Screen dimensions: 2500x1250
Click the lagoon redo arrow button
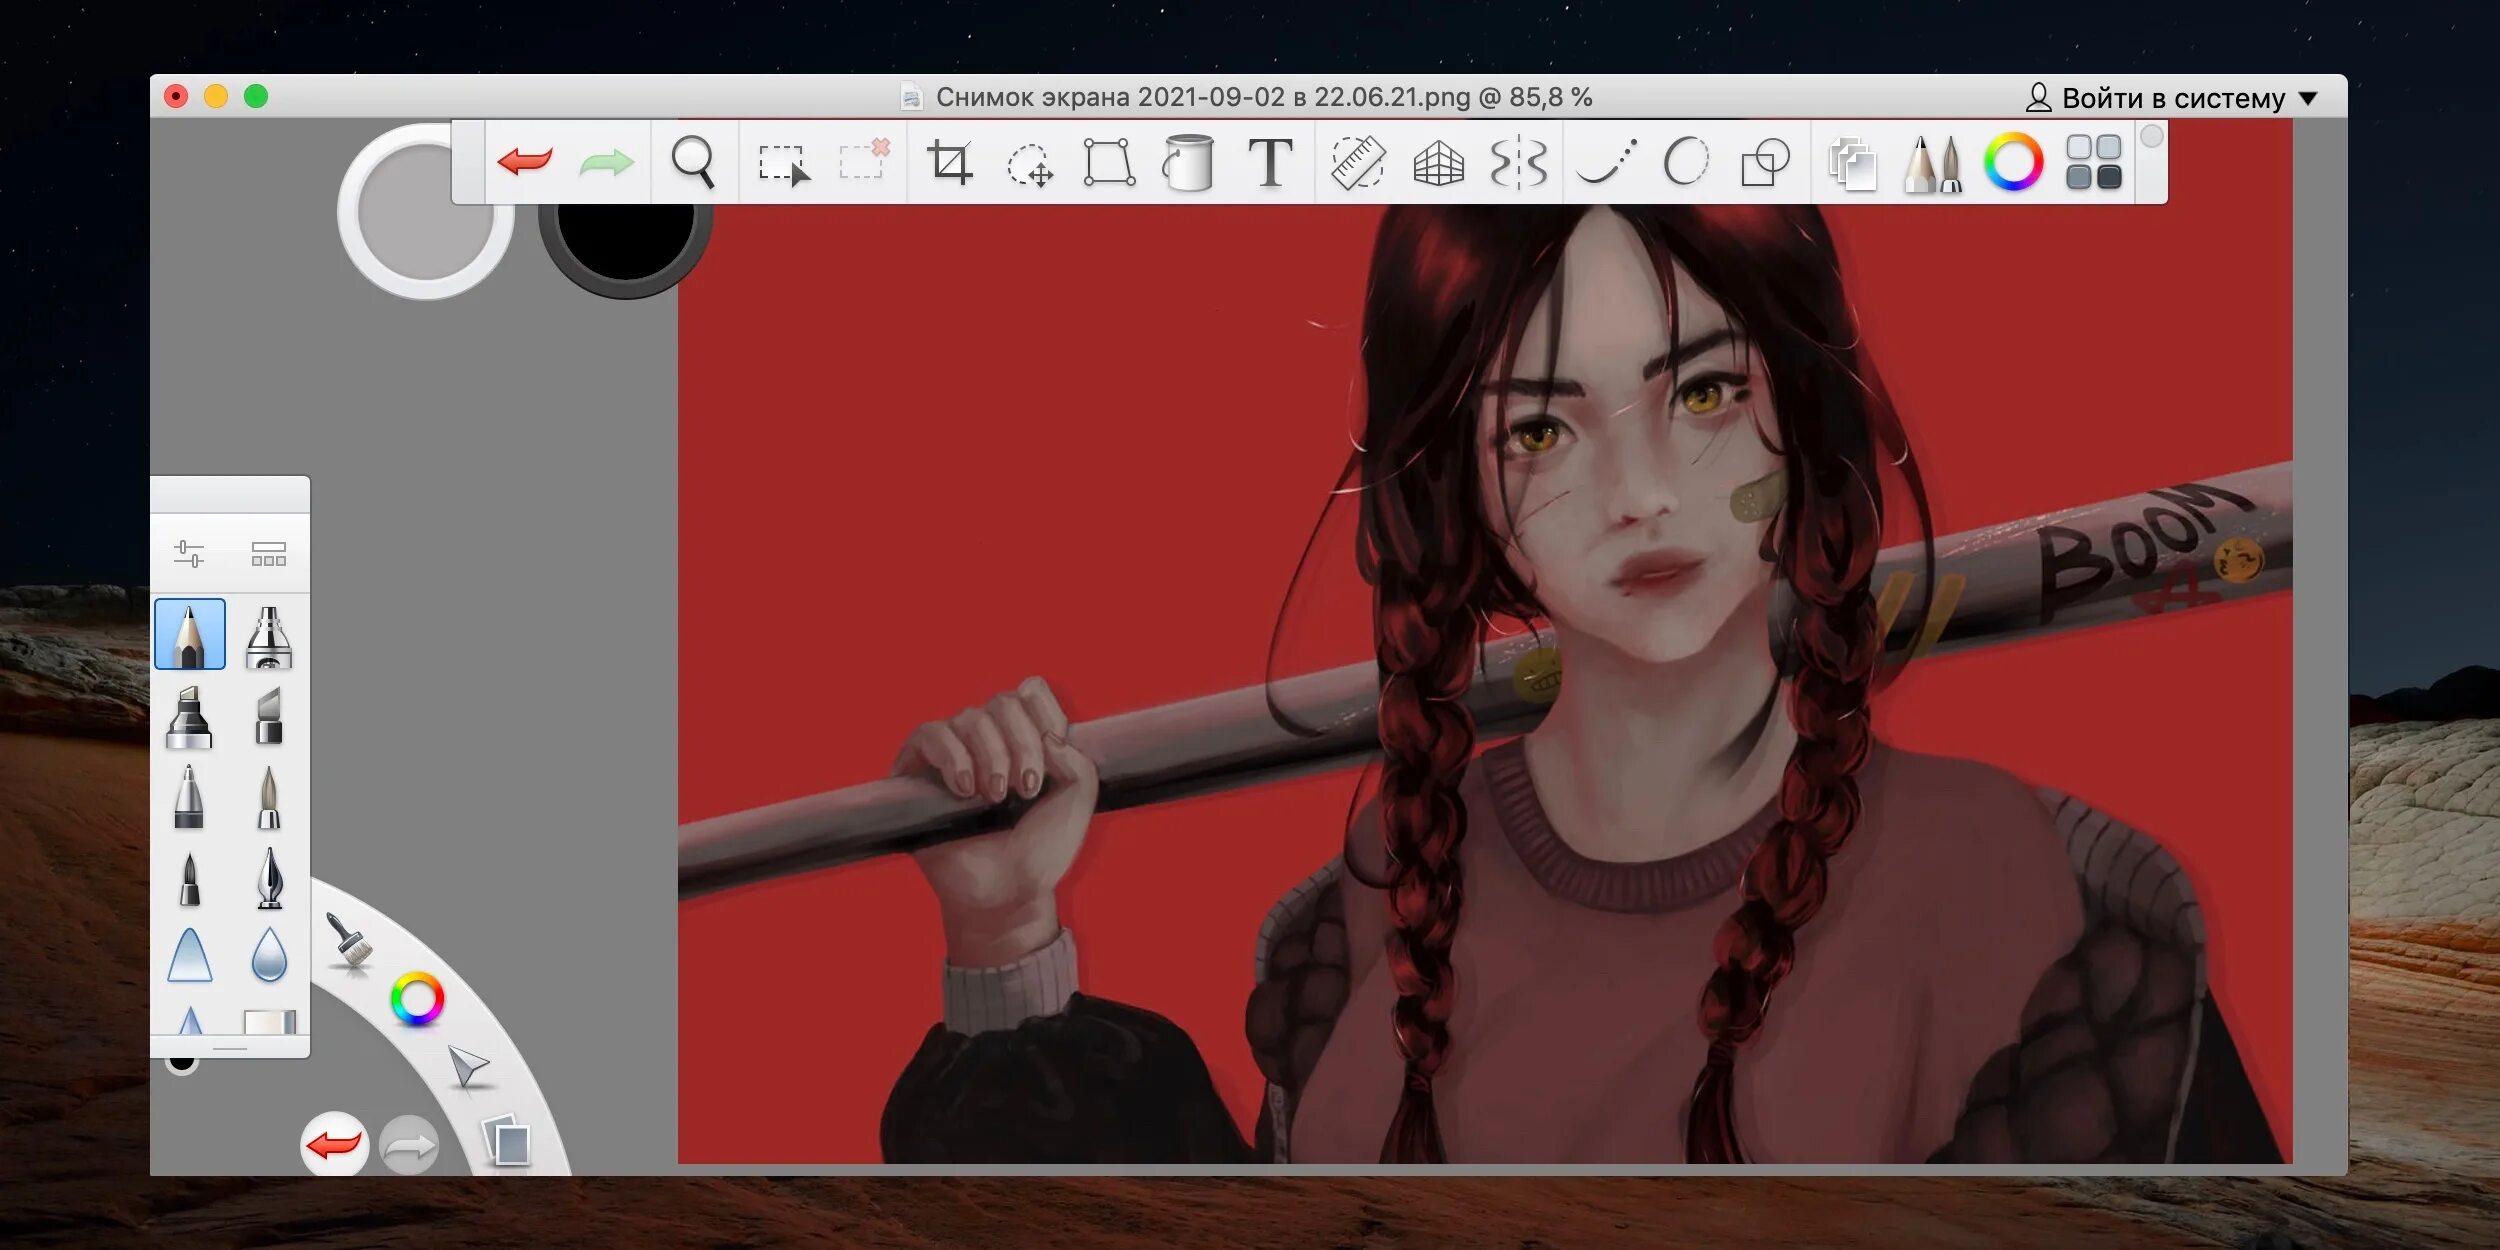(x=409, y=1145)
